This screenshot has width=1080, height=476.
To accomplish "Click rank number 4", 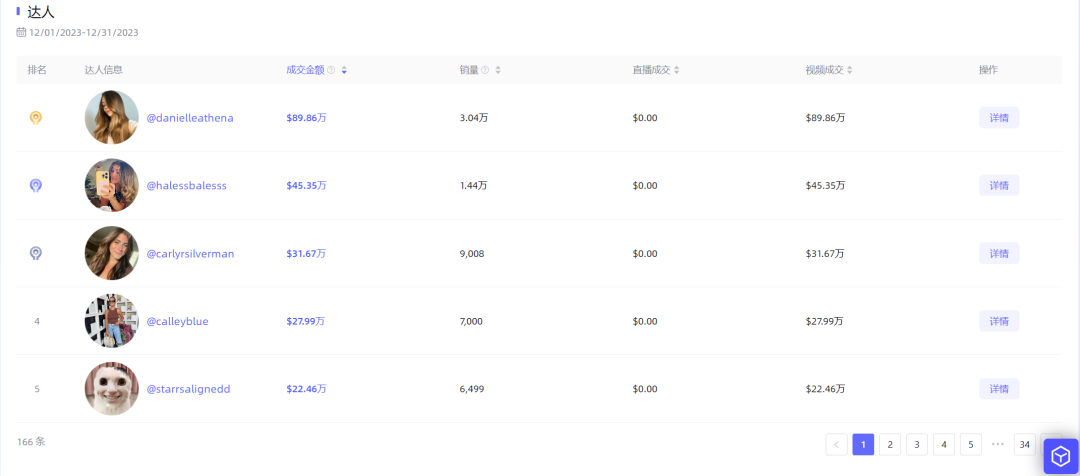I will tap(37, 321).
